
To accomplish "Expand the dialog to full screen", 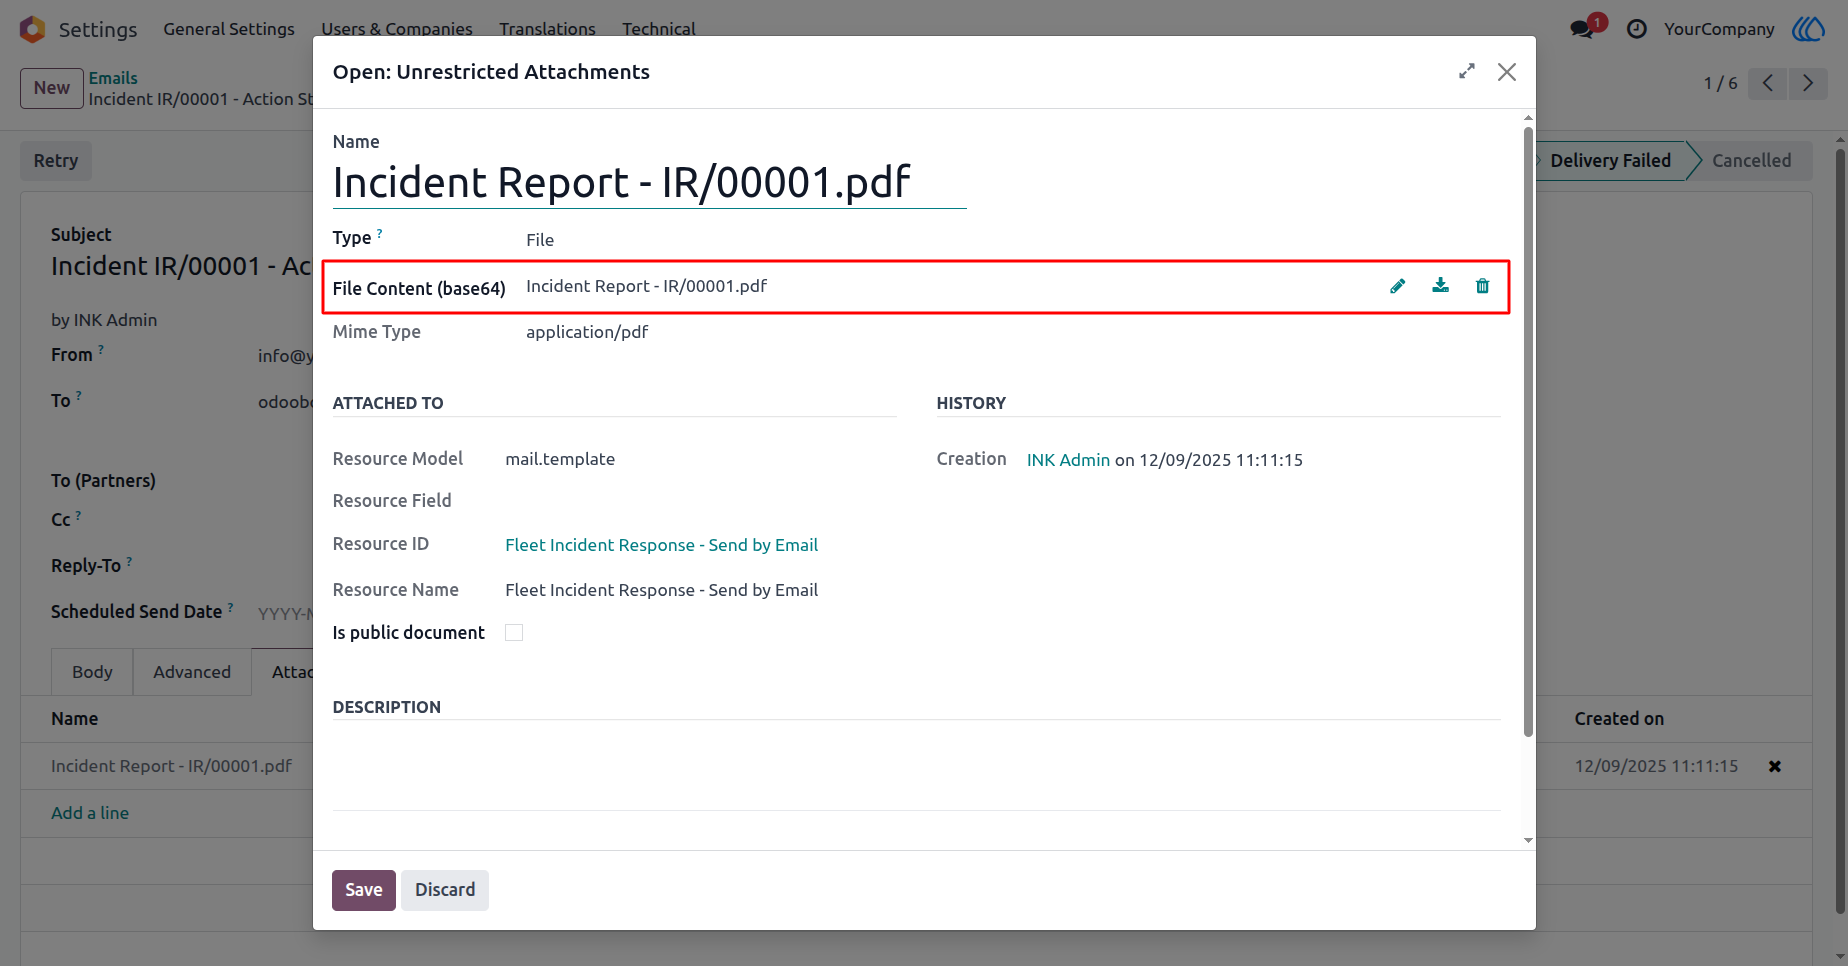I will coord(1467,71).
